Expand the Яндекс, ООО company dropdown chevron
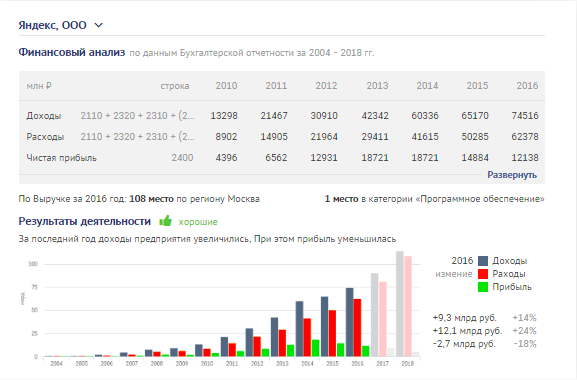 (99, 25)
